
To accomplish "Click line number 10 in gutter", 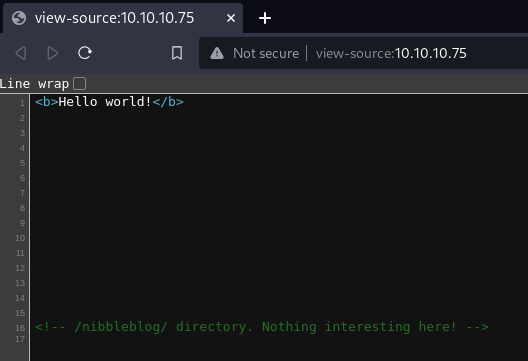I will (x=20, y=238).
